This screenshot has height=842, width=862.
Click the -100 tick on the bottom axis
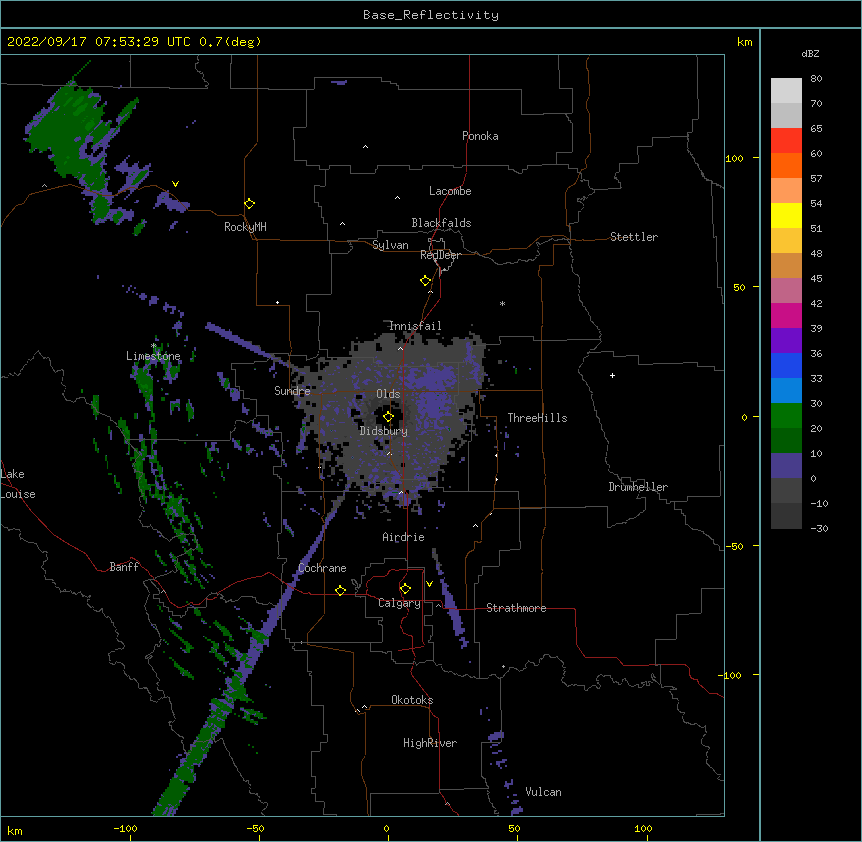[125, 828]
